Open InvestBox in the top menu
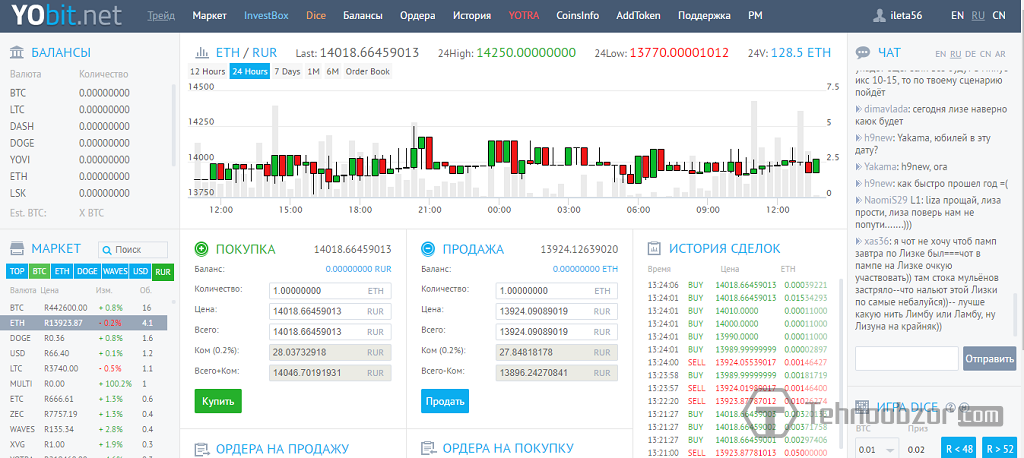Viewport: 1024px width, 458px height. pos(266,16)
